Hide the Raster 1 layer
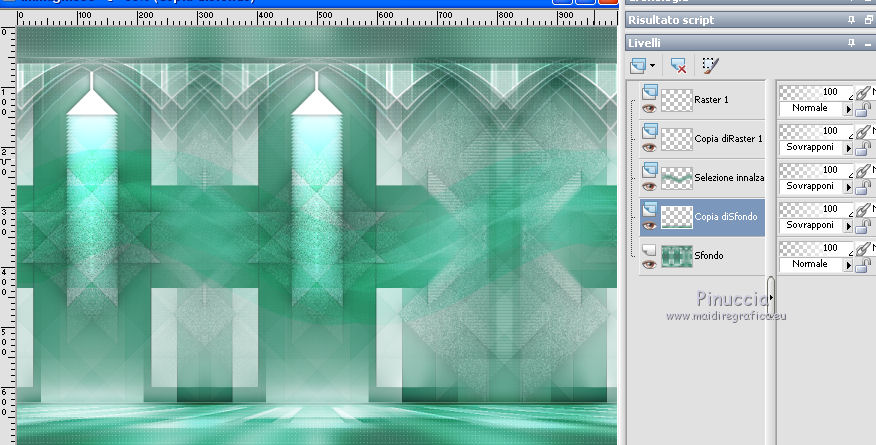The height and width of the screenshot is (445, 876). pyautogui.click(x=649, y=108)
